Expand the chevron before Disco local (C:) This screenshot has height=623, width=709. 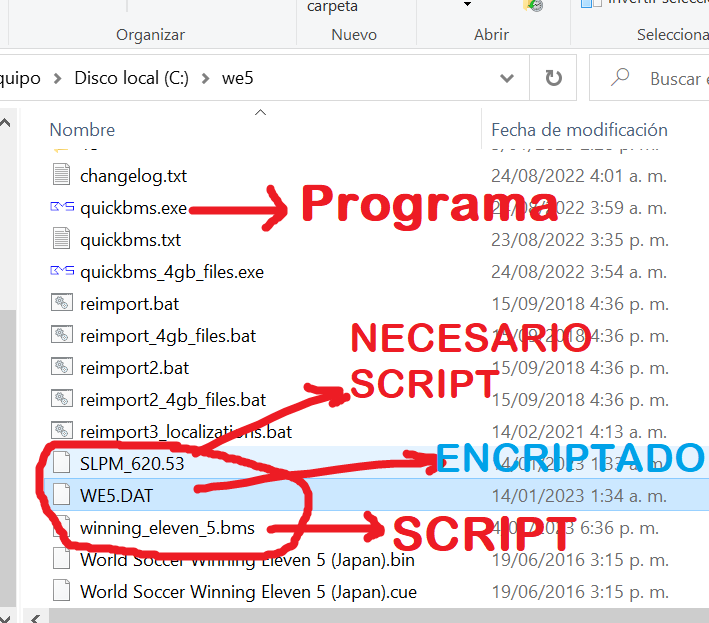[x=58, y=78]
